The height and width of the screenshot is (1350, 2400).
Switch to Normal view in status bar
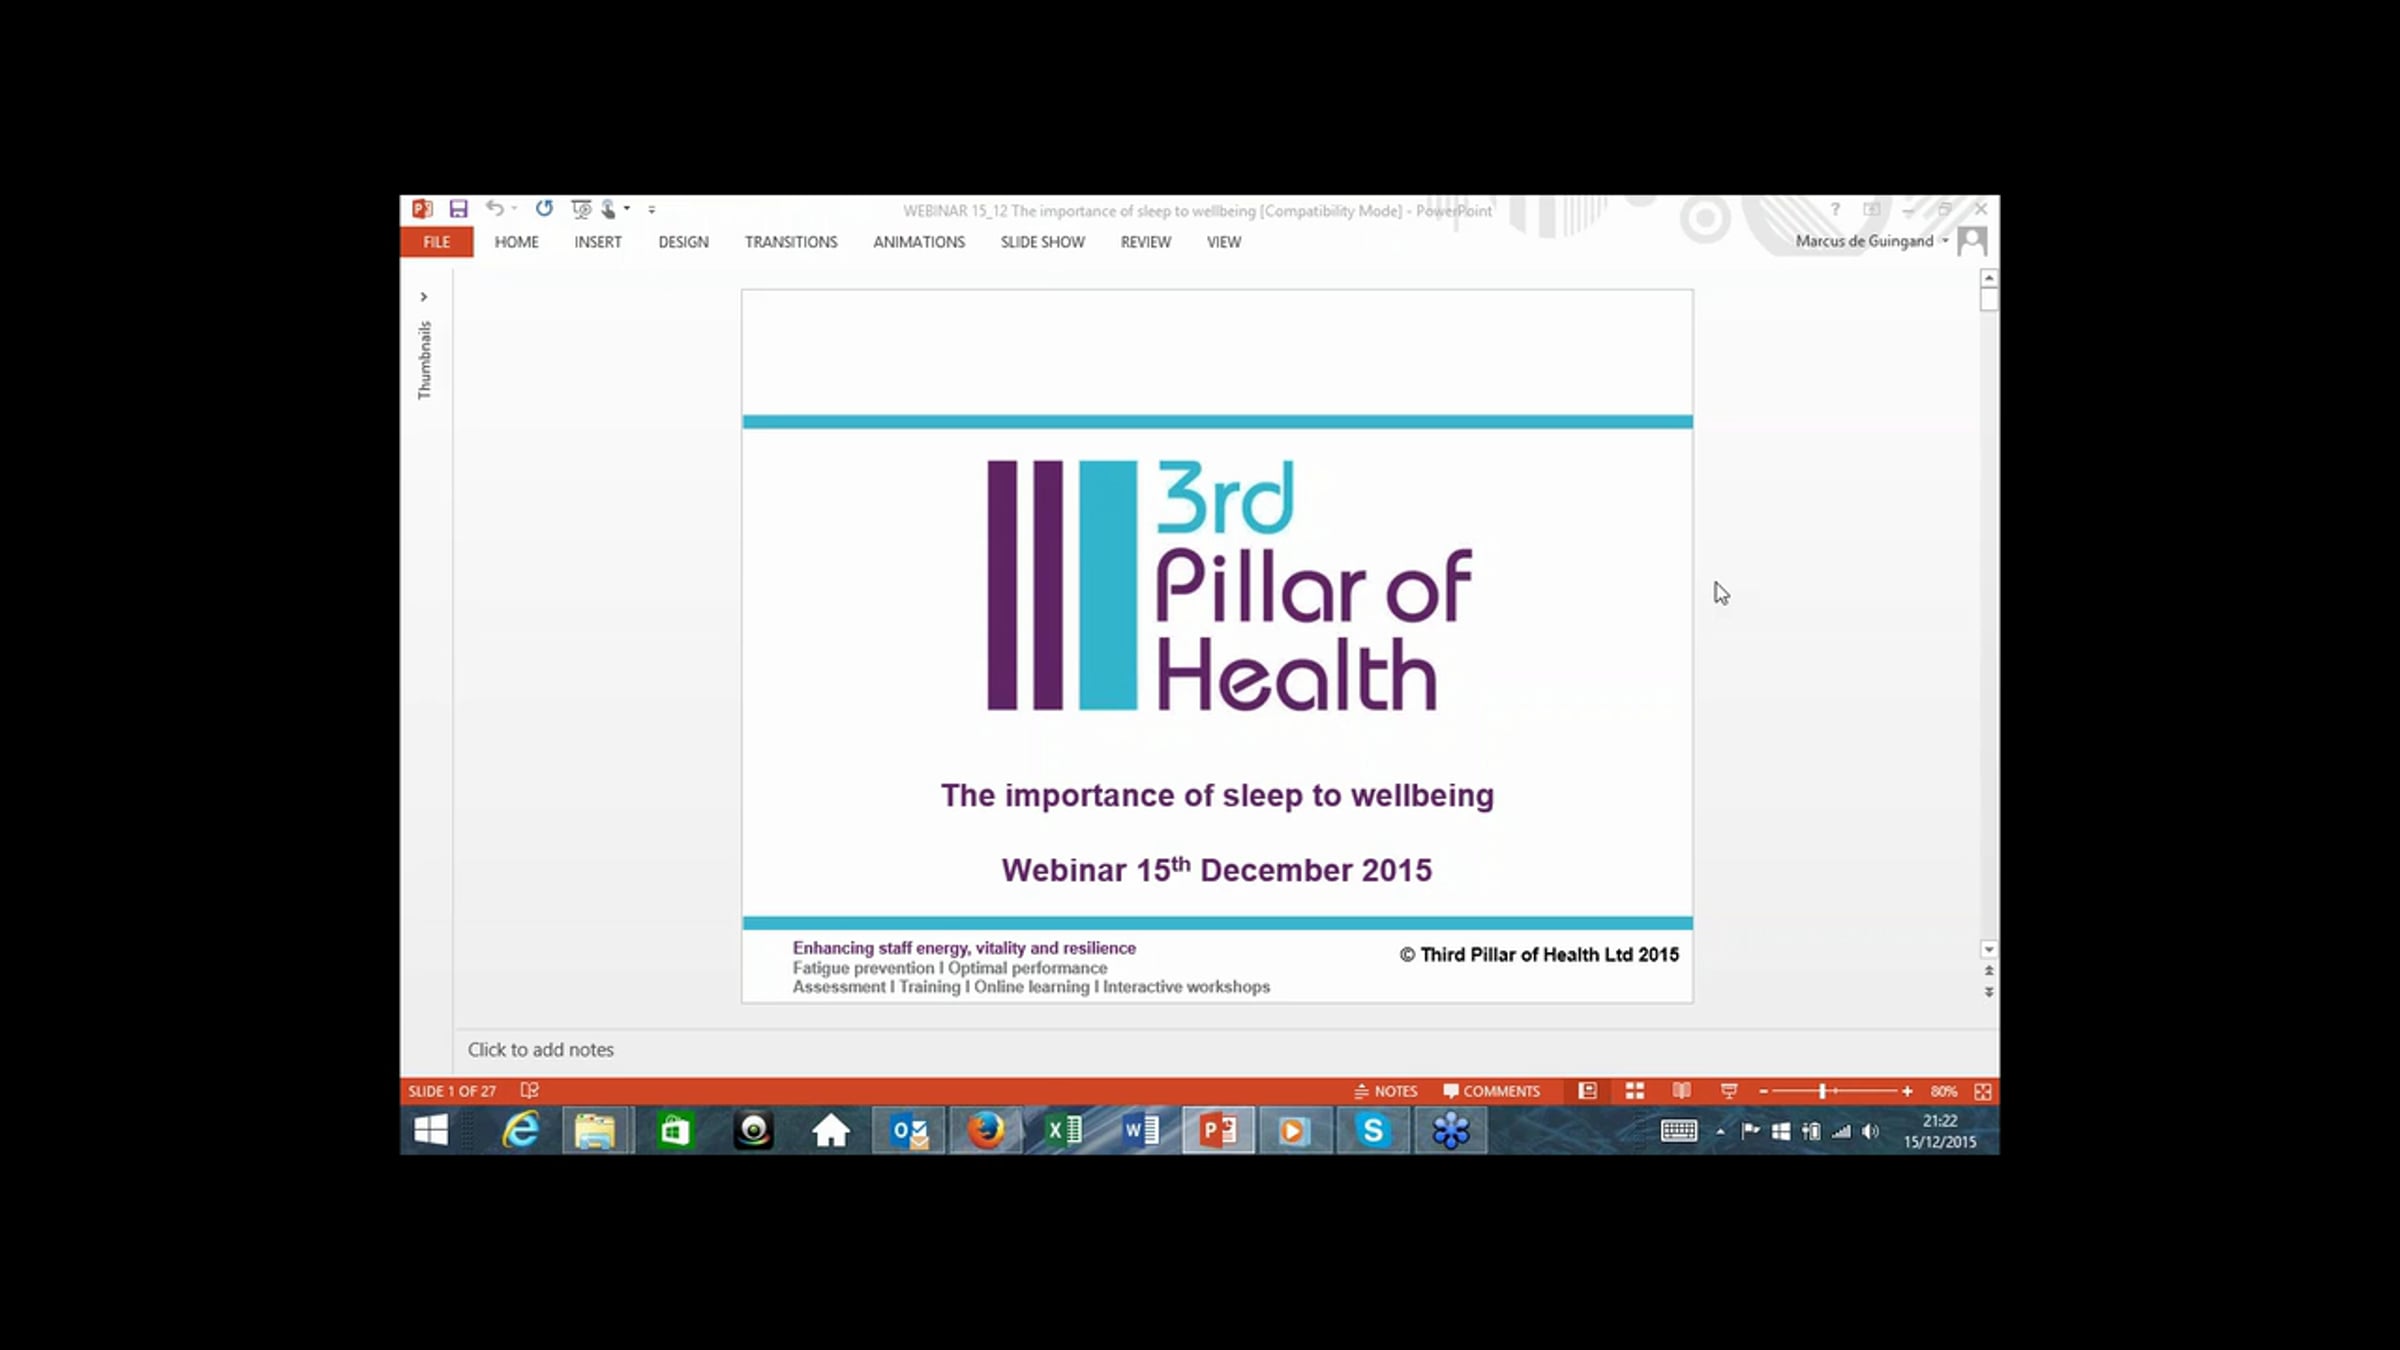(x=1587, y=1091)
